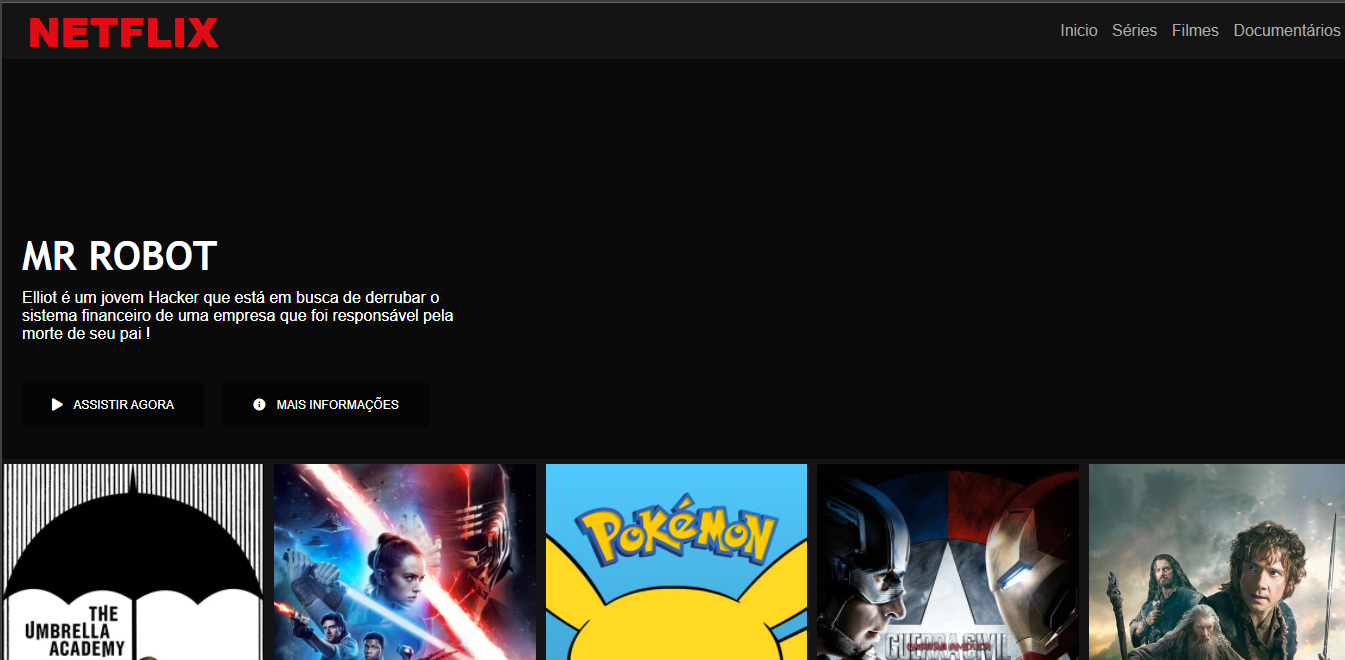
Task: Switch to the Séries section
Action: [x=1134, y=30]
